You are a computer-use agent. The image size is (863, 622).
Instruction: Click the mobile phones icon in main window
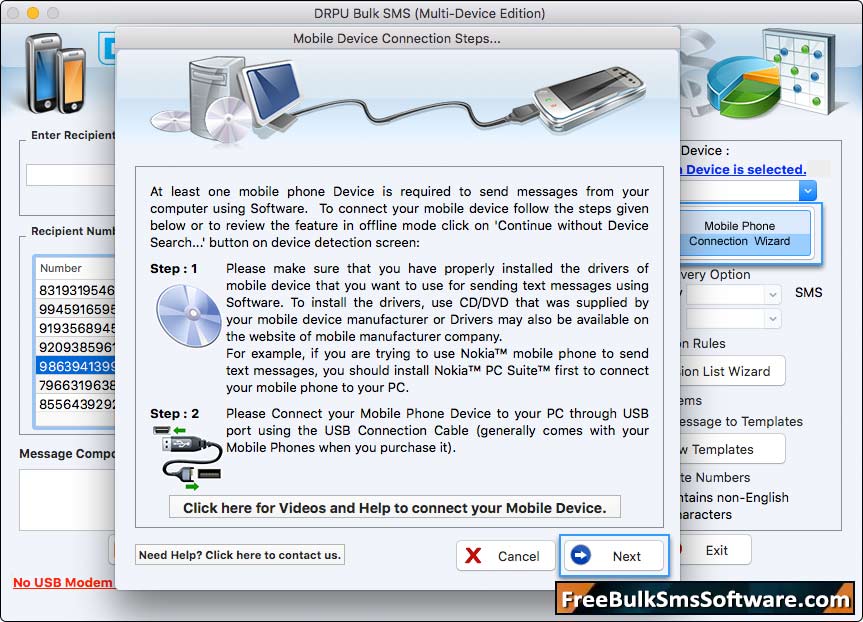55,73
